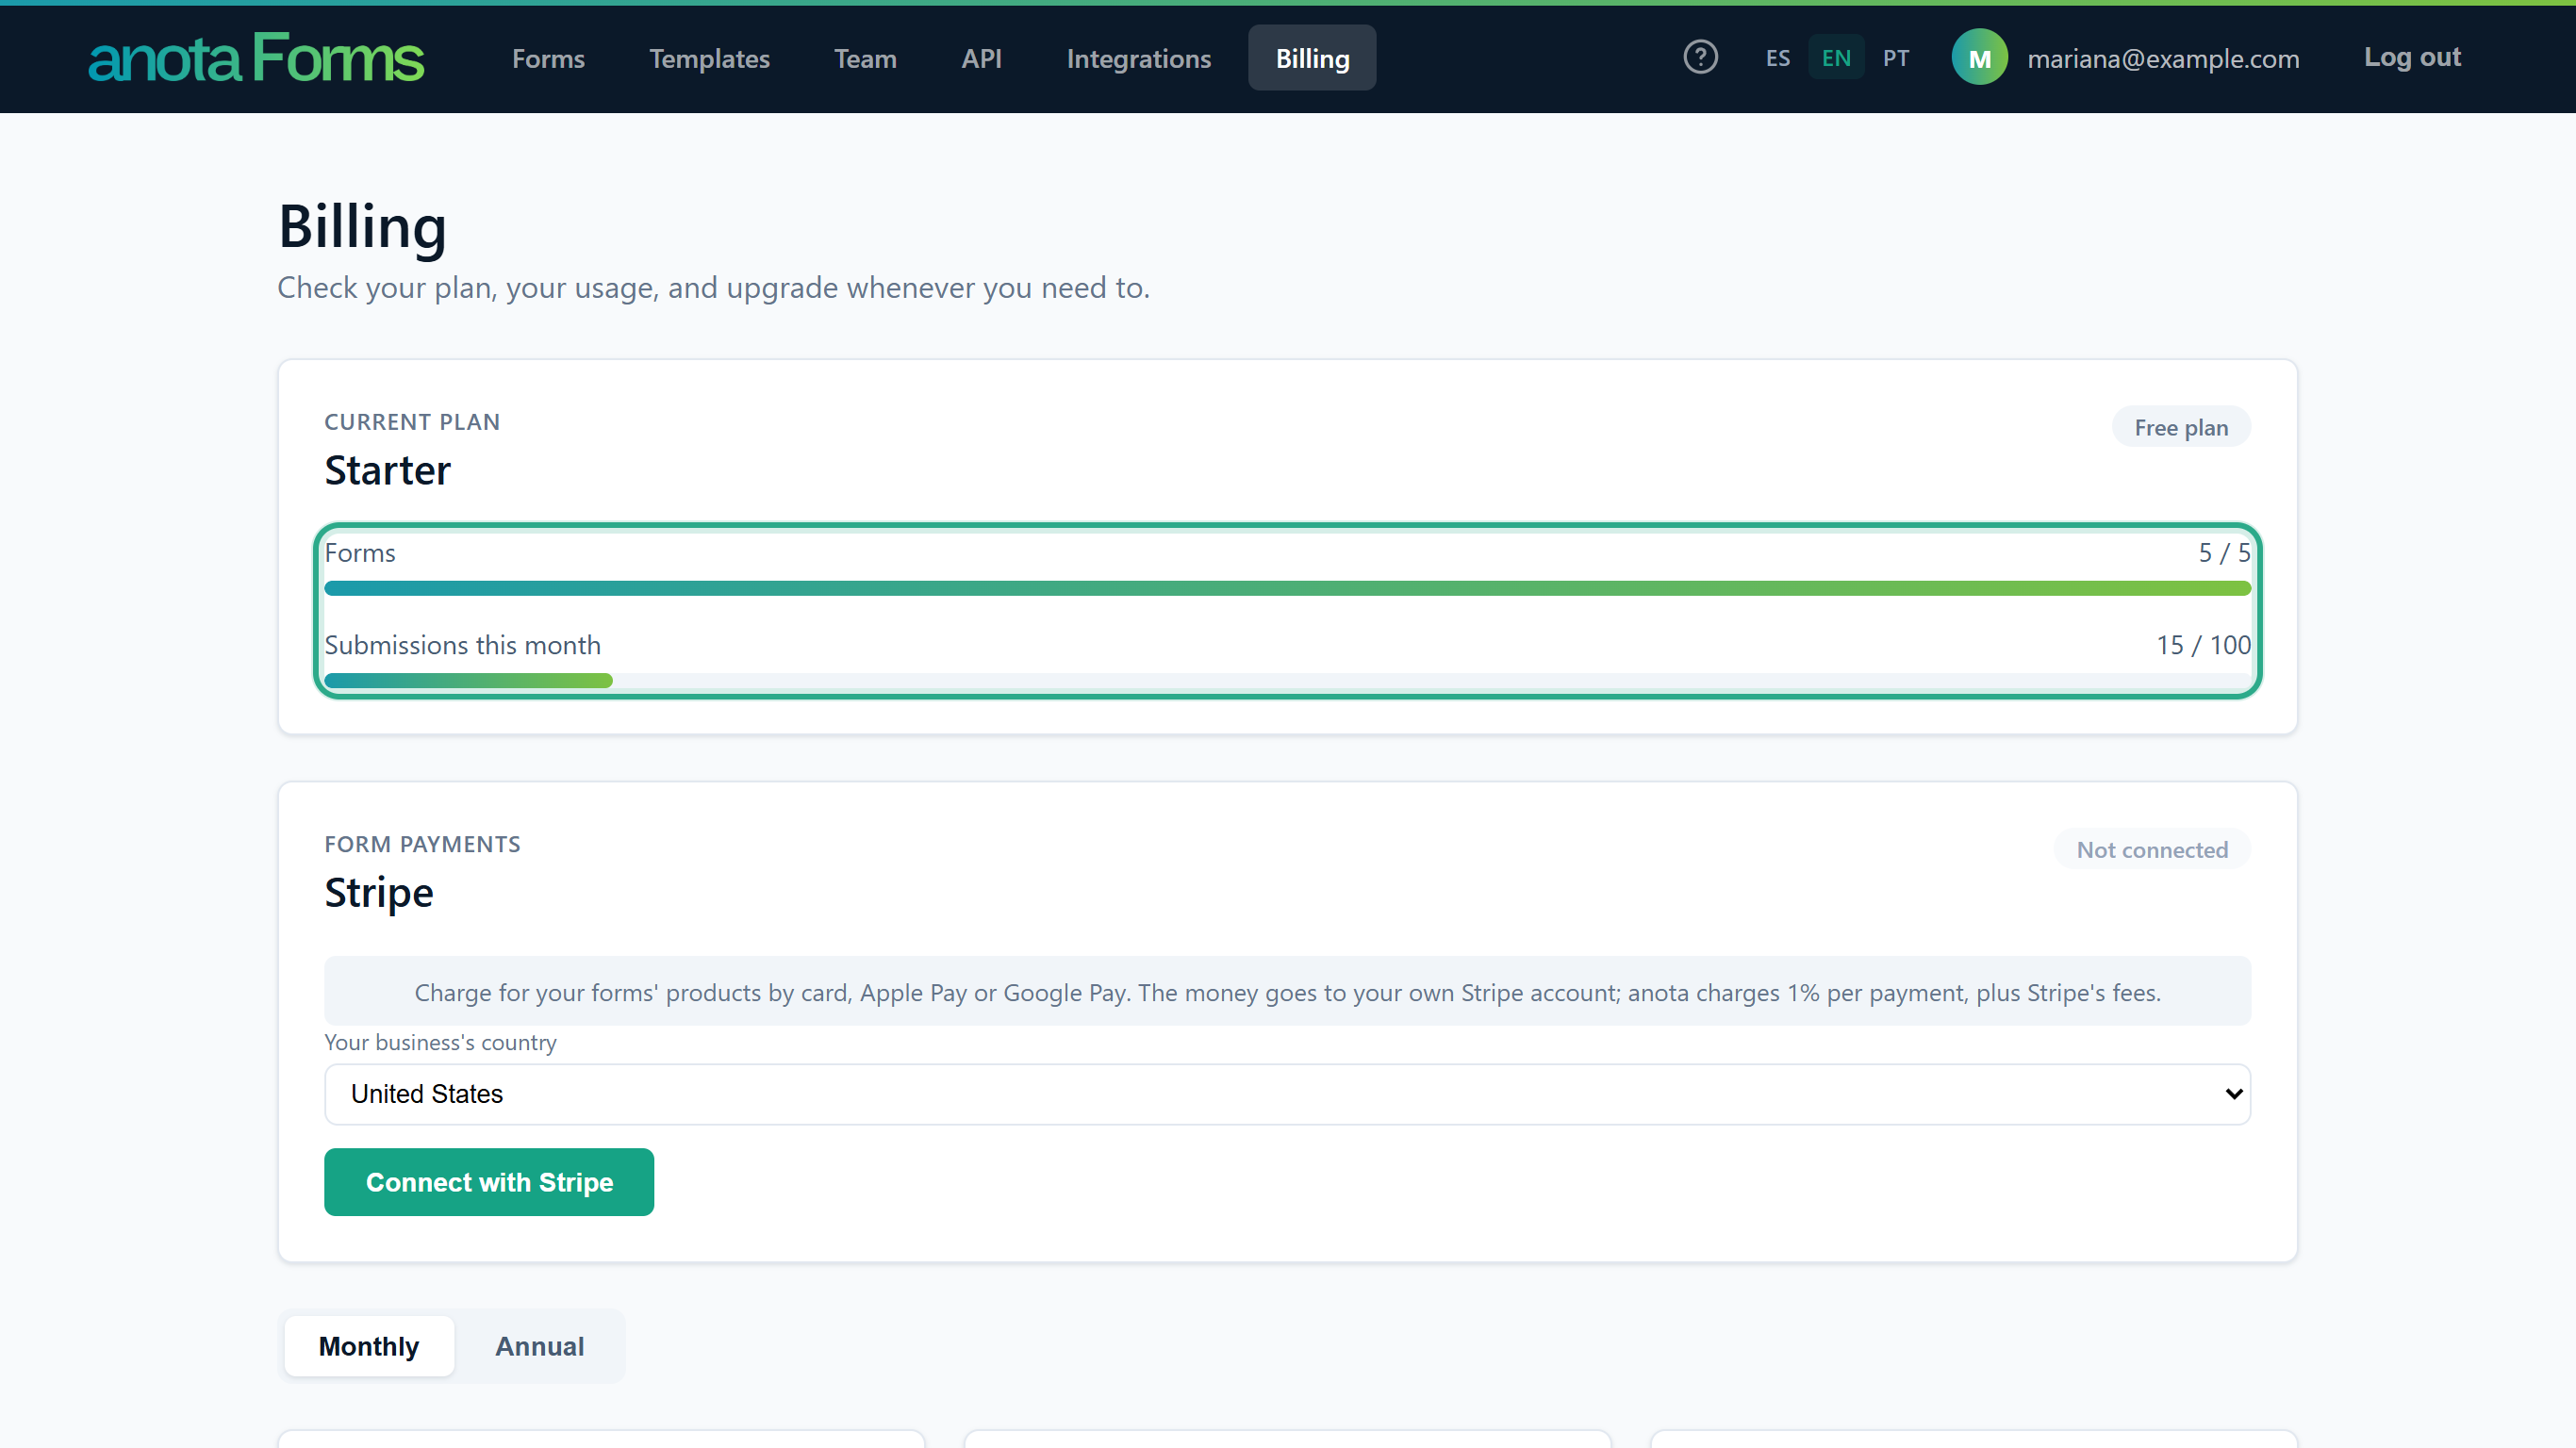Click the Free plan badge
Viewport: 2576px width, 1448px height.
[x=2181, y=427]
